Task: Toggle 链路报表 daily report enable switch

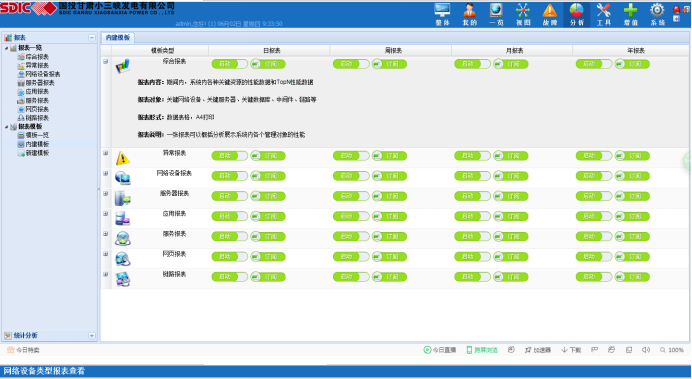Action: click(229, 277)
